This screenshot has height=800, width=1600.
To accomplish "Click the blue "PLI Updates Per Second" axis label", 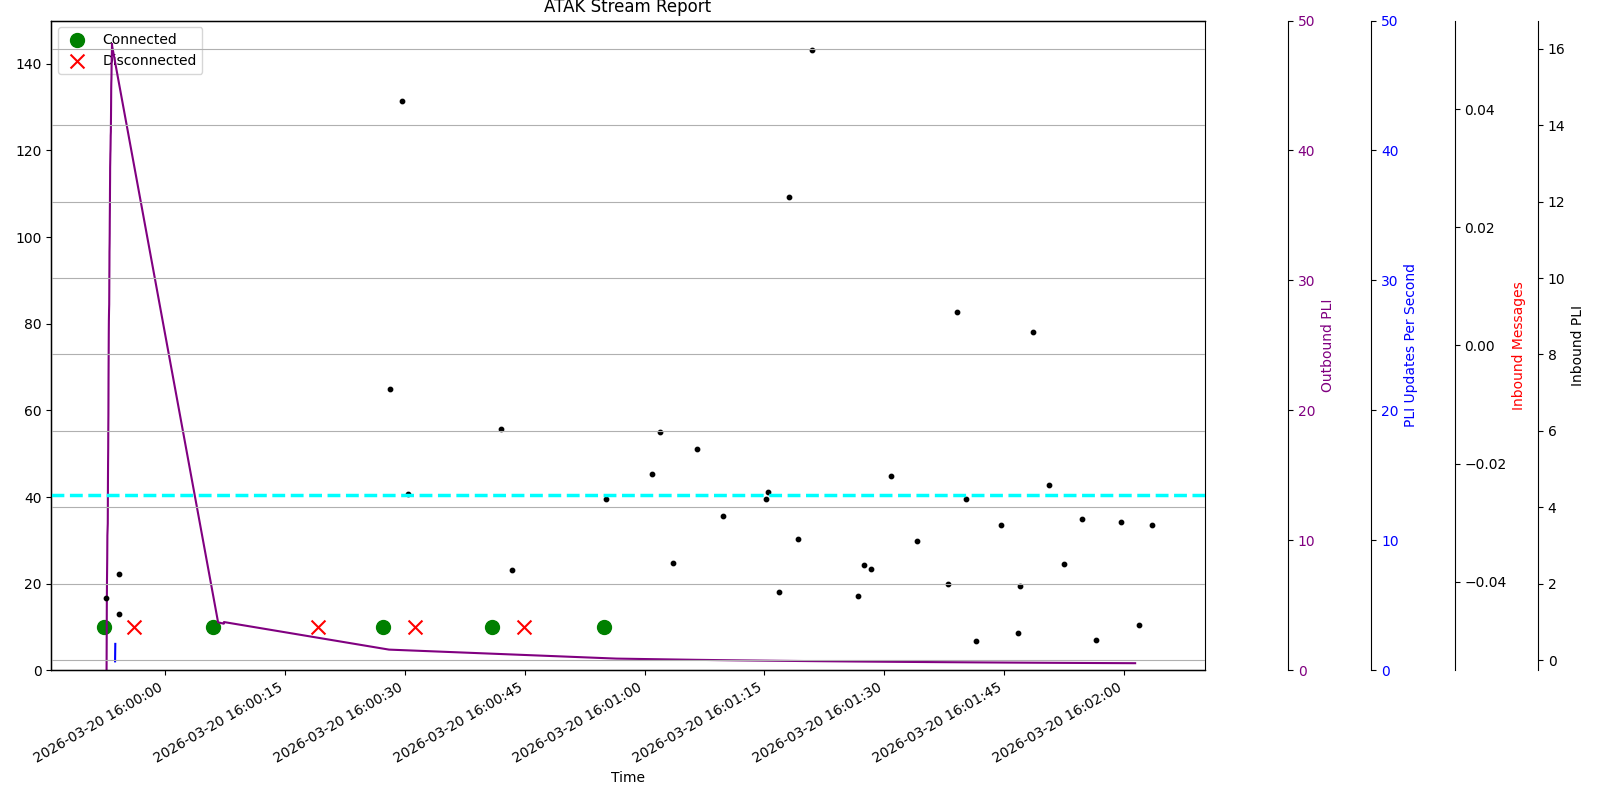I will pyautogui.click(x=1410, y=346).
